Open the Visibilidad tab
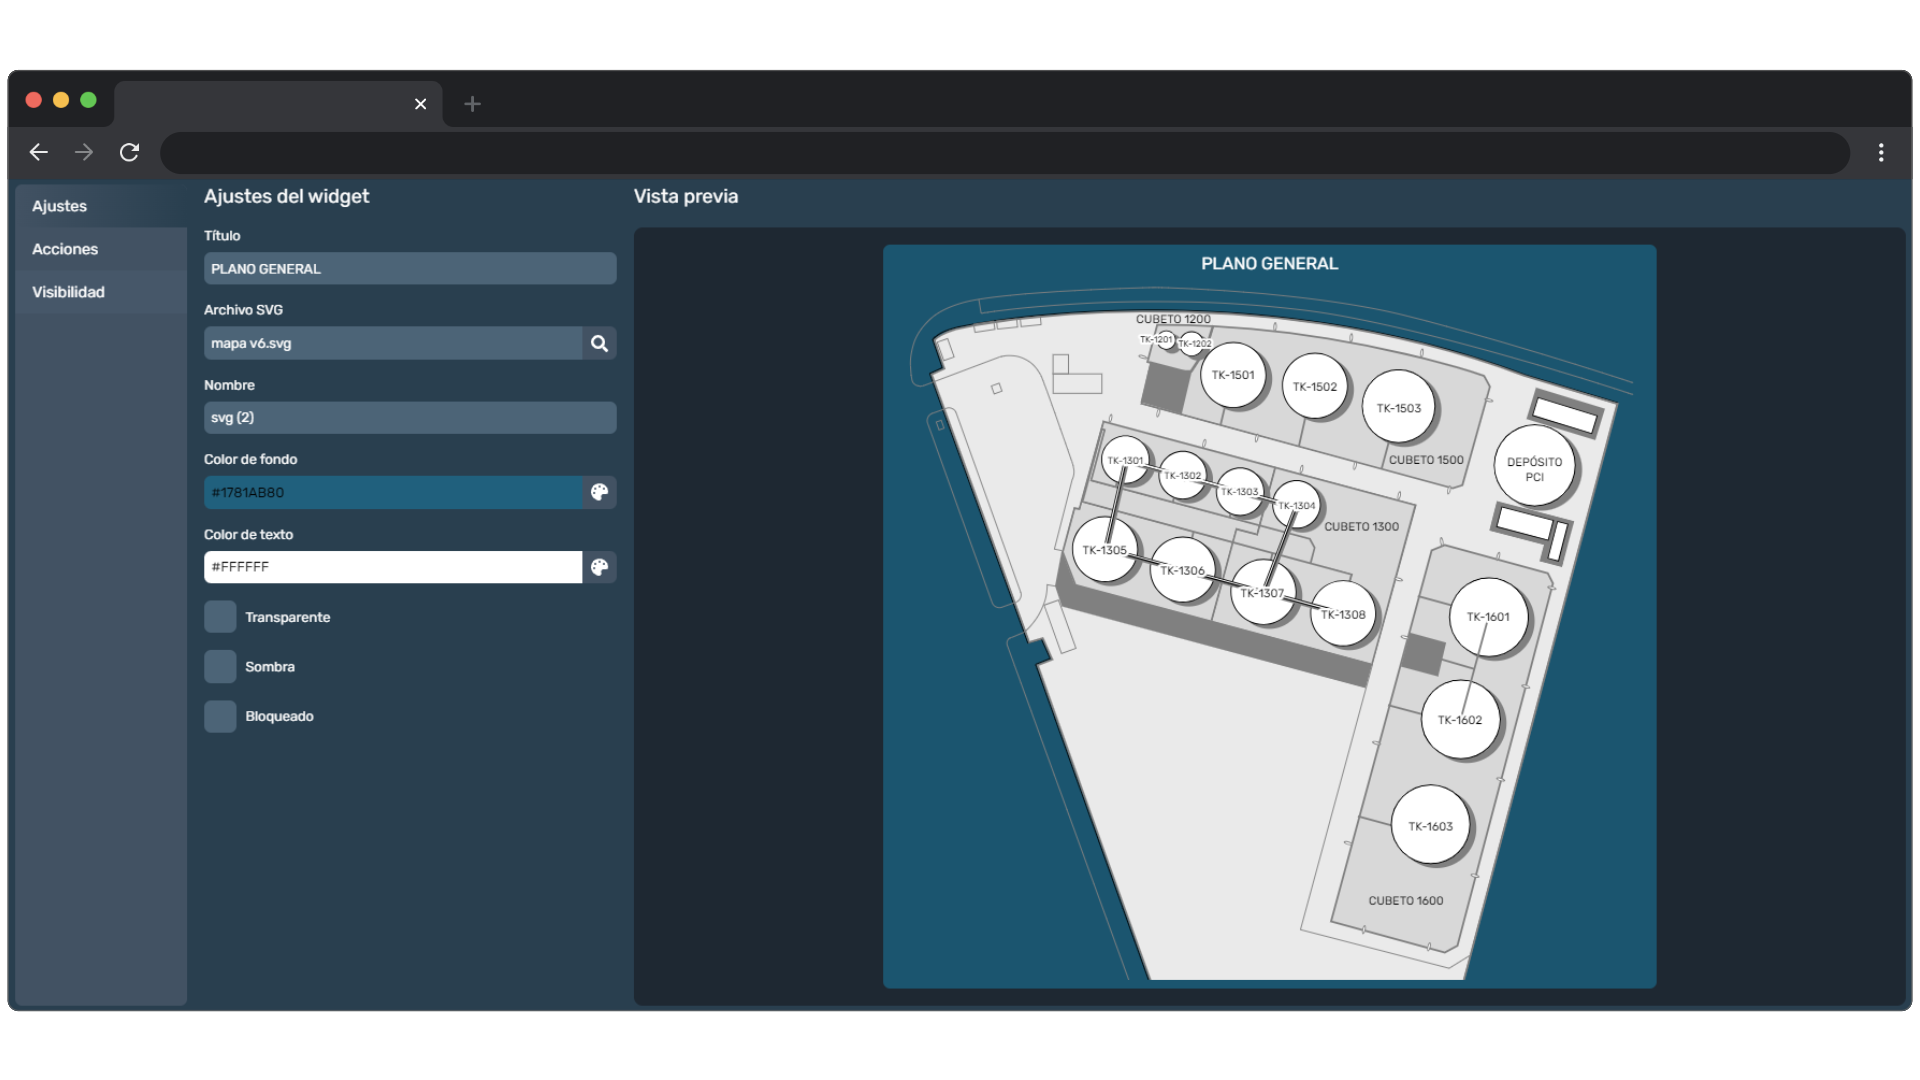Screen dimensions: 1920x1080 68,292
